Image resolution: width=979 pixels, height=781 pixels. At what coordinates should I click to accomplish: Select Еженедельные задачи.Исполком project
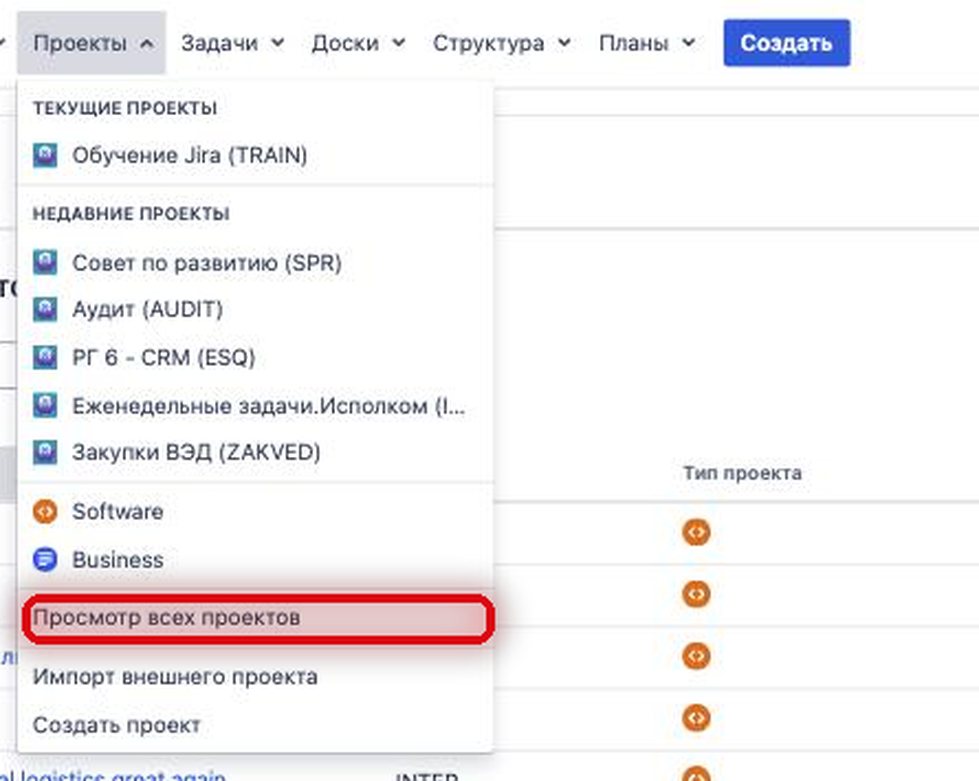pyautogui.click(x=255, y=406)
